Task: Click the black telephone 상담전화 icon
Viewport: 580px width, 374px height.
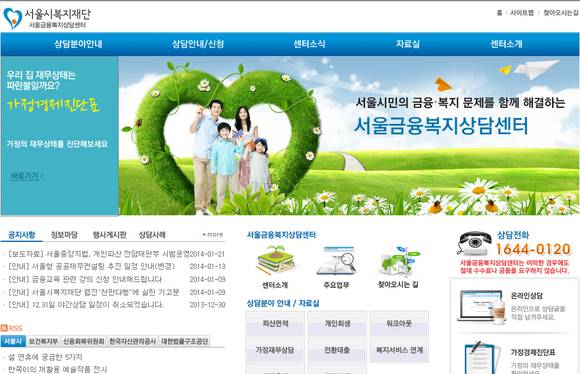Action: pyautogui.click(x=475, y=243)
